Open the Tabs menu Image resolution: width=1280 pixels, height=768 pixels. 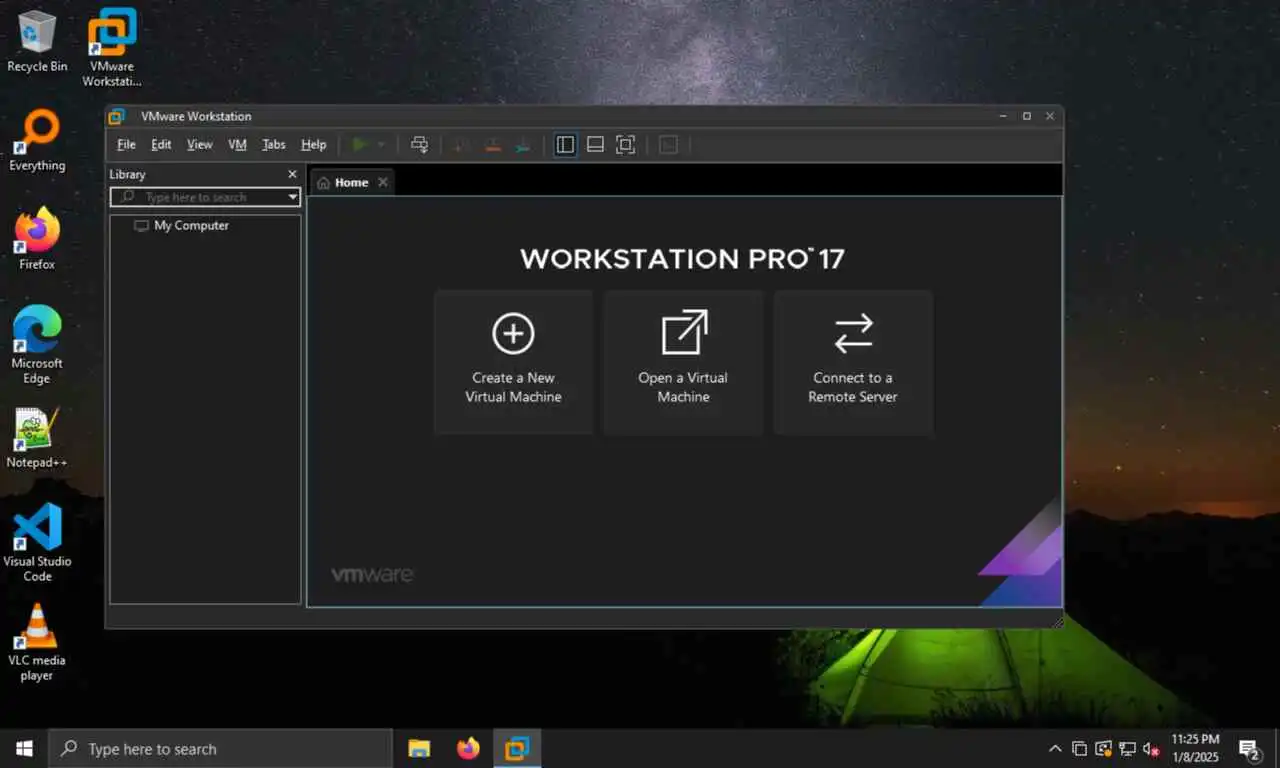(x=274, y=145)
